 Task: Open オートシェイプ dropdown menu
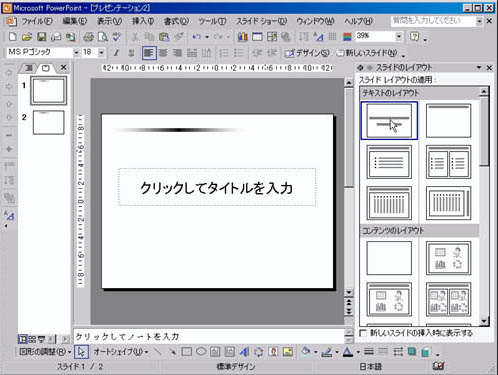coord(121,352)
